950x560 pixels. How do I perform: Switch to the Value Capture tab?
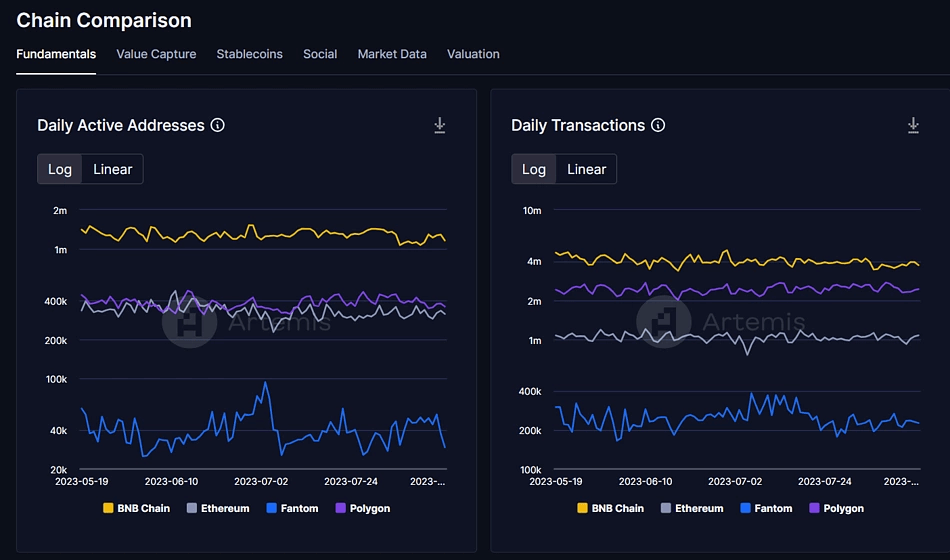tap(156, 54)
